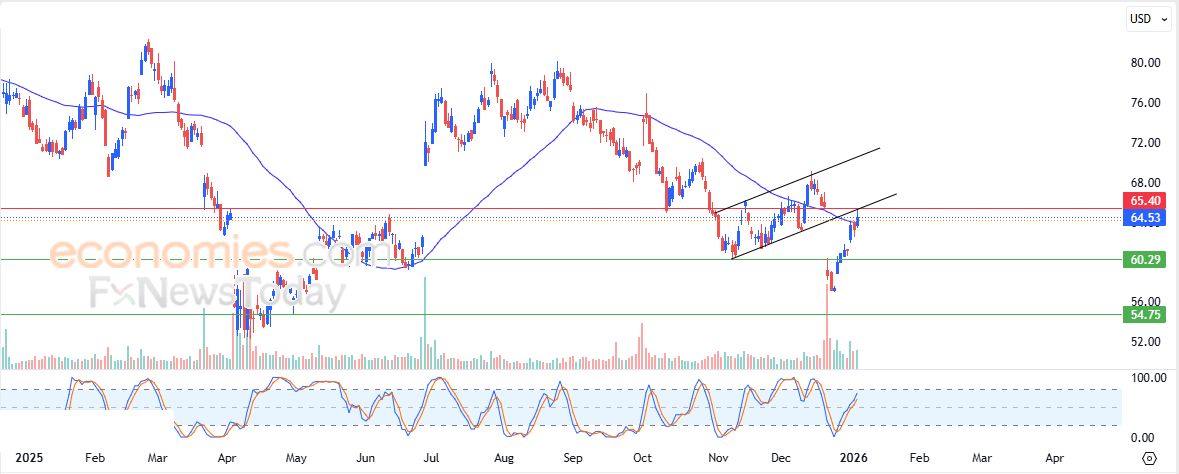Click the Jun time axis label
1179x474 pixels.
click(x=365, y=457)
